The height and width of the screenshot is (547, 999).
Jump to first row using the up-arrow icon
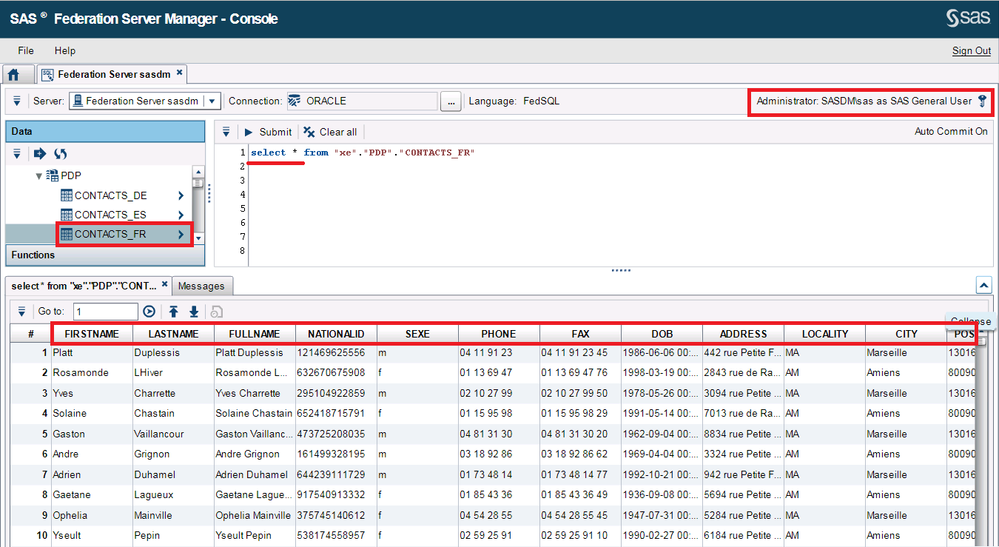click(x=173, y=312)
